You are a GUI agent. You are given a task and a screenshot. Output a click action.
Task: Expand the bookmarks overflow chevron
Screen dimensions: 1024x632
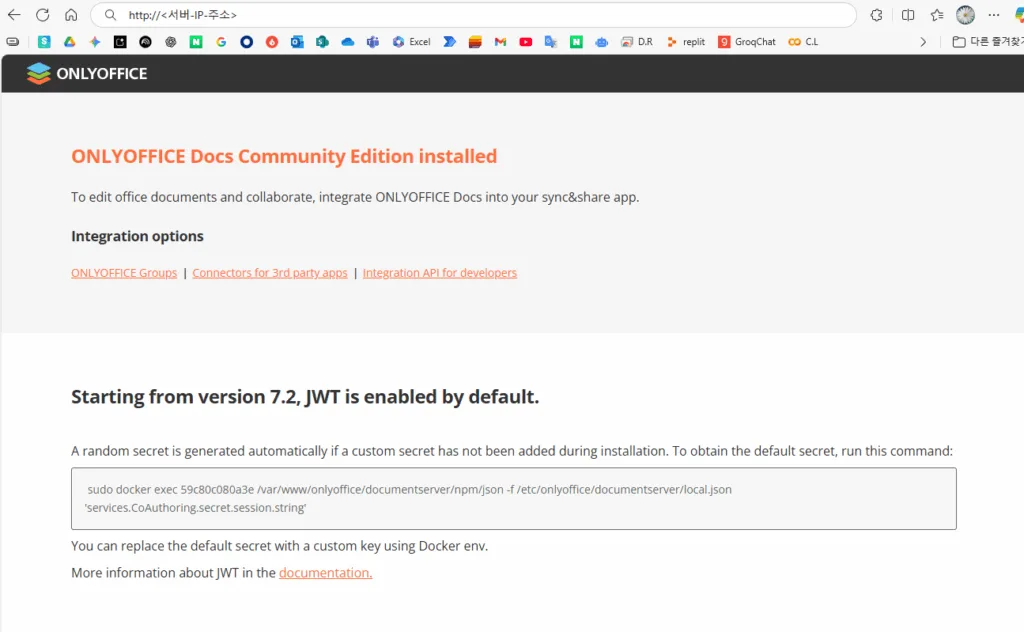pos(923,42)
